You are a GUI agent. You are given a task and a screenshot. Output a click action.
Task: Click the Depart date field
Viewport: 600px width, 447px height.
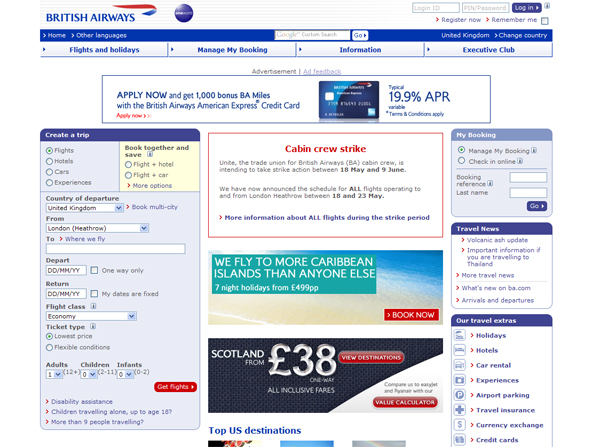pyautogui.click(x=66, y=270)
